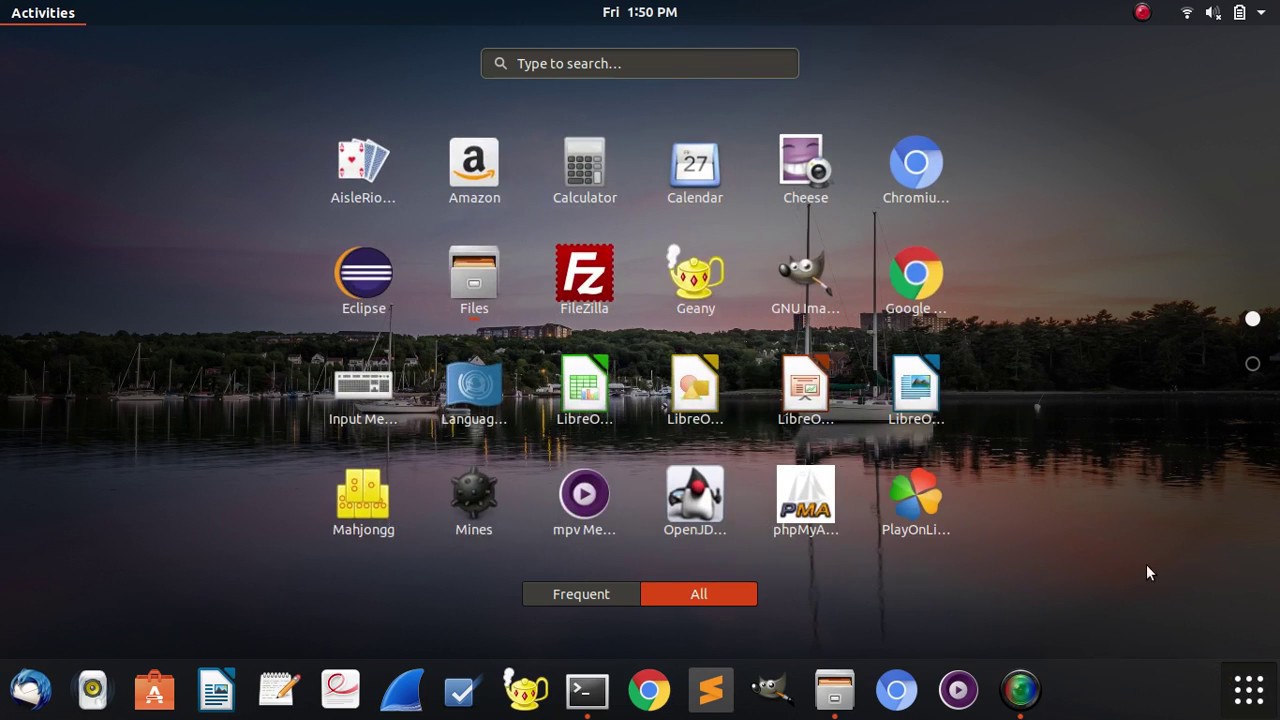
Task: Open the blue checkmark to-do app in dock
Action: coord(463,690)
